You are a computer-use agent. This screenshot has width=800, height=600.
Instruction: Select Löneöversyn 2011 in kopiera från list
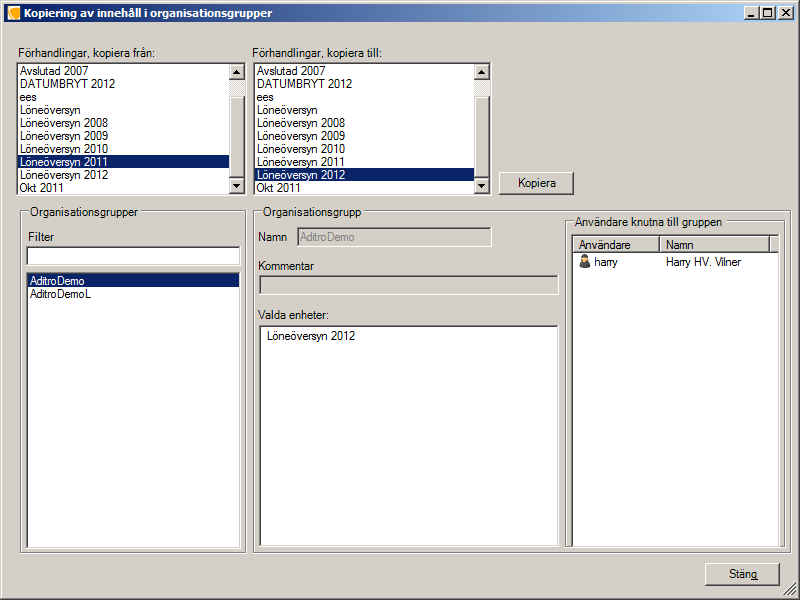[x=123, y=162]
